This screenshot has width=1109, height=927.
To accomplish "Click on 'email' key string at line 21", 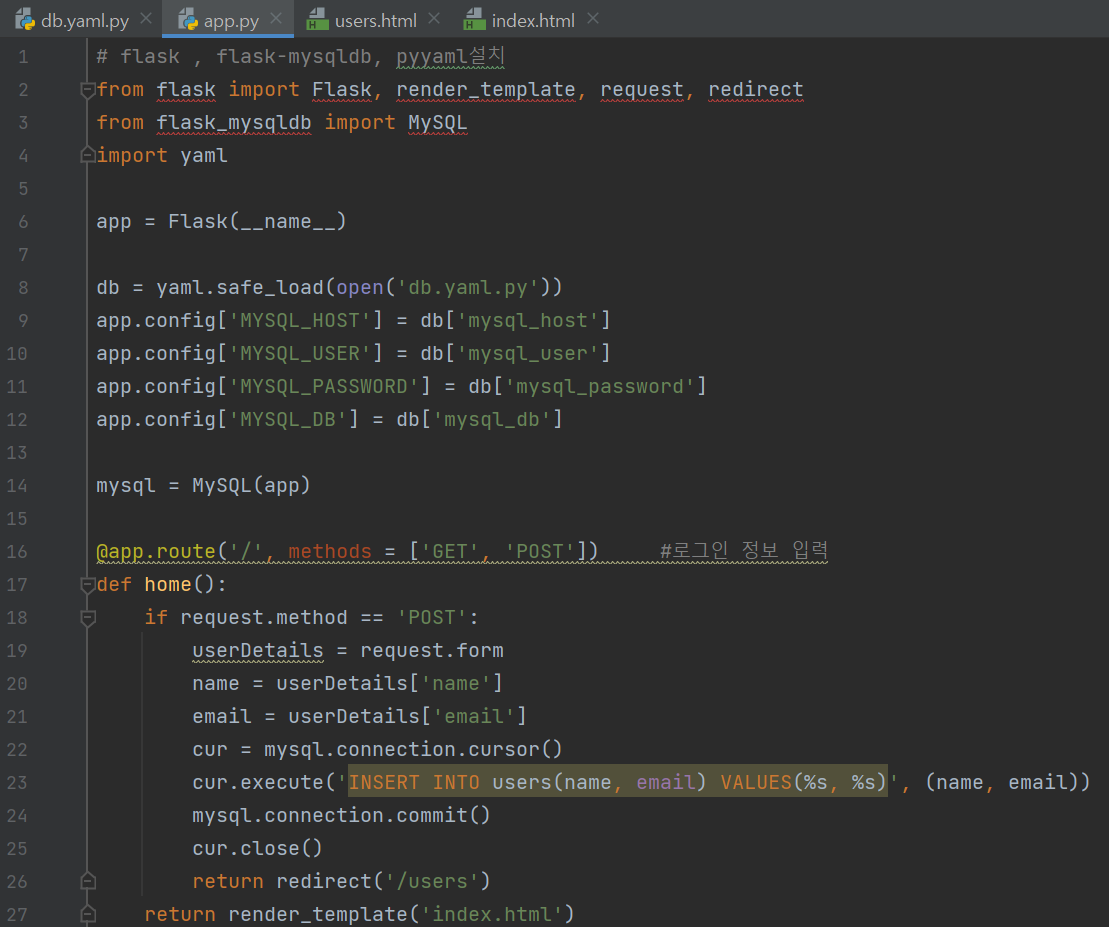I will click(473, 716).
